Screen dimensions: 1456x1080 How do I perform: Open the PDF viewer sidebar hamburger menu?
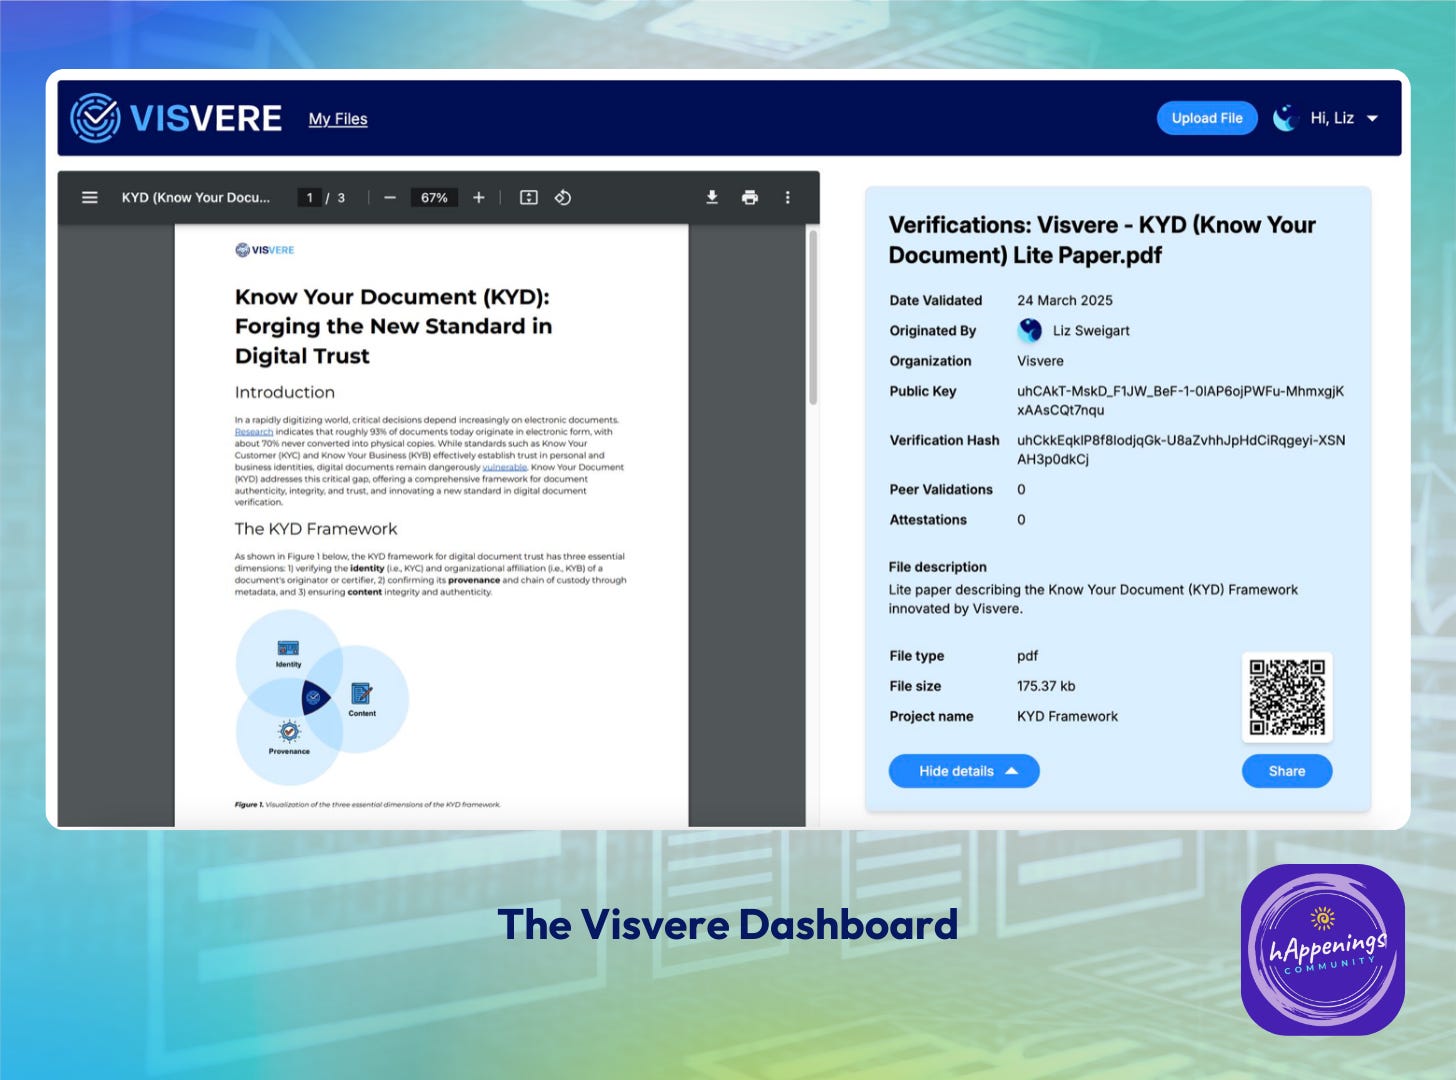tap(90, 198)
